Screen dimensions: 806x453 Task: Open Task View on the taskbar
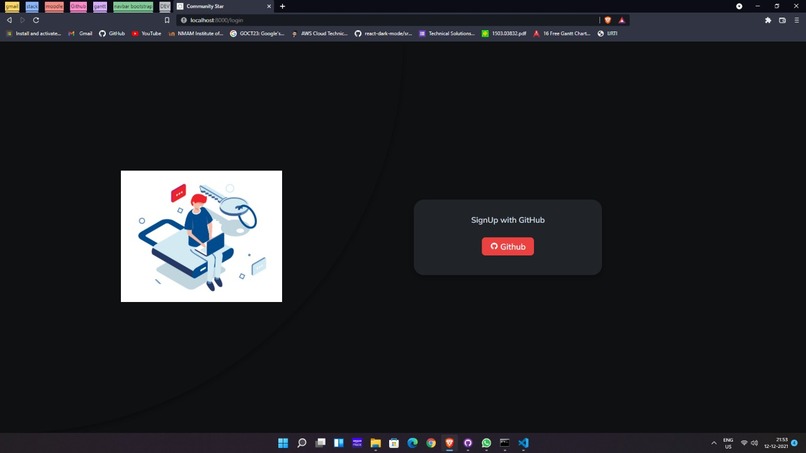coord(320,443)
